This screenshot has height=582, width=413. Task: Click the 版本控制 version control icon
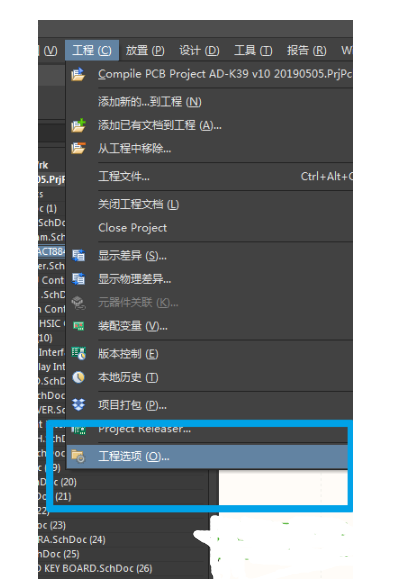click(x=78, y=353)
